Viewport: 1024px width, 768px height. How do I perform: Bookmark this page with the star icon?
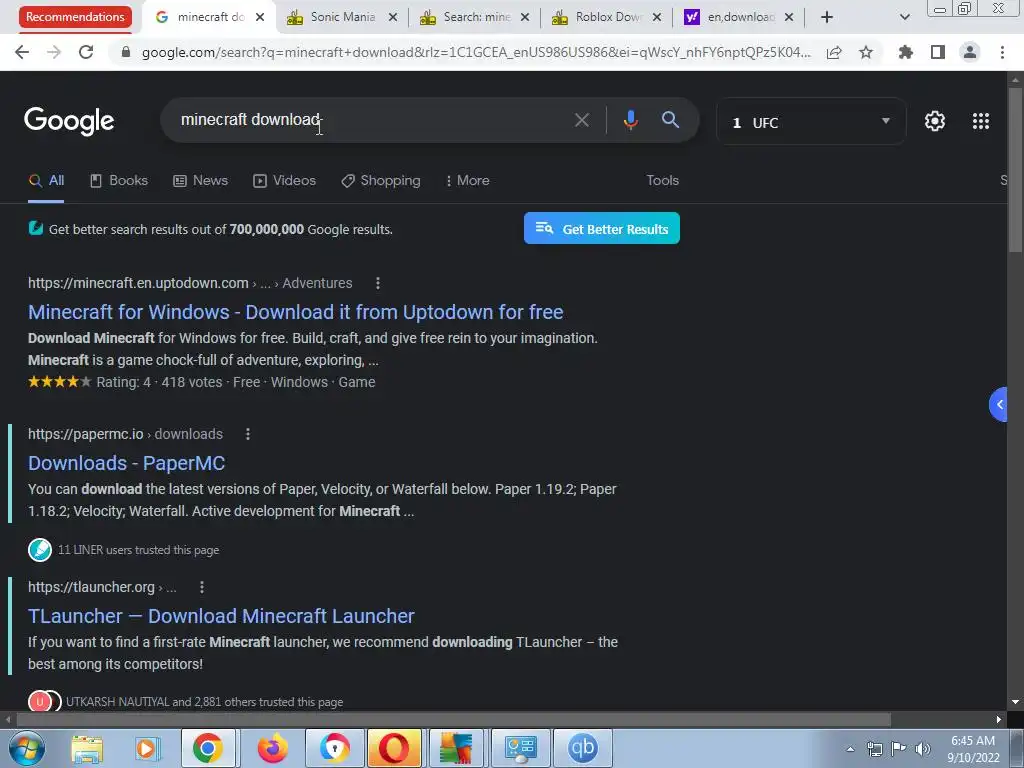[866, 52]
